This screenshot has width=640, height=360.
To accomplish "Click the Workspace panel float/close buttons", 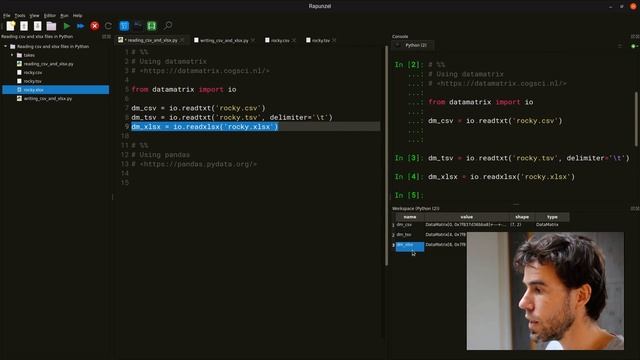I will pyautogui.click(x=635, y=209).
